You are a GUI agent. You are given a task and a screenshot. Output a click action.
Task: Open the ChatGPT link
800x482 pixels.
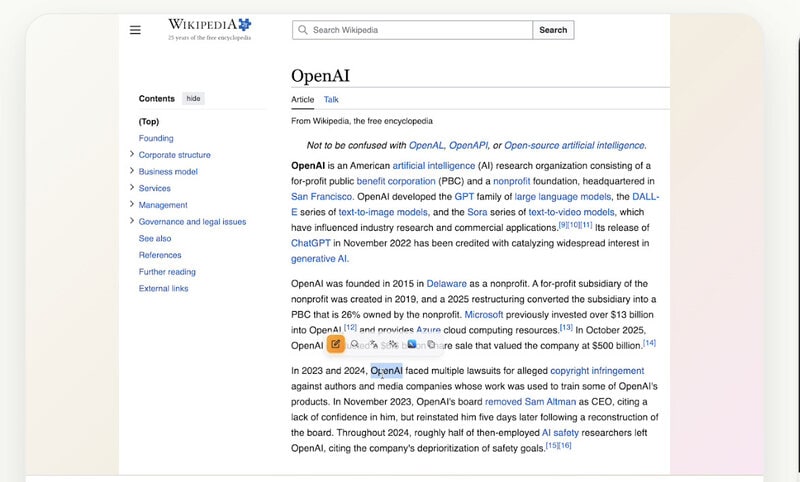pyautogui.click(x=311, y=243)
